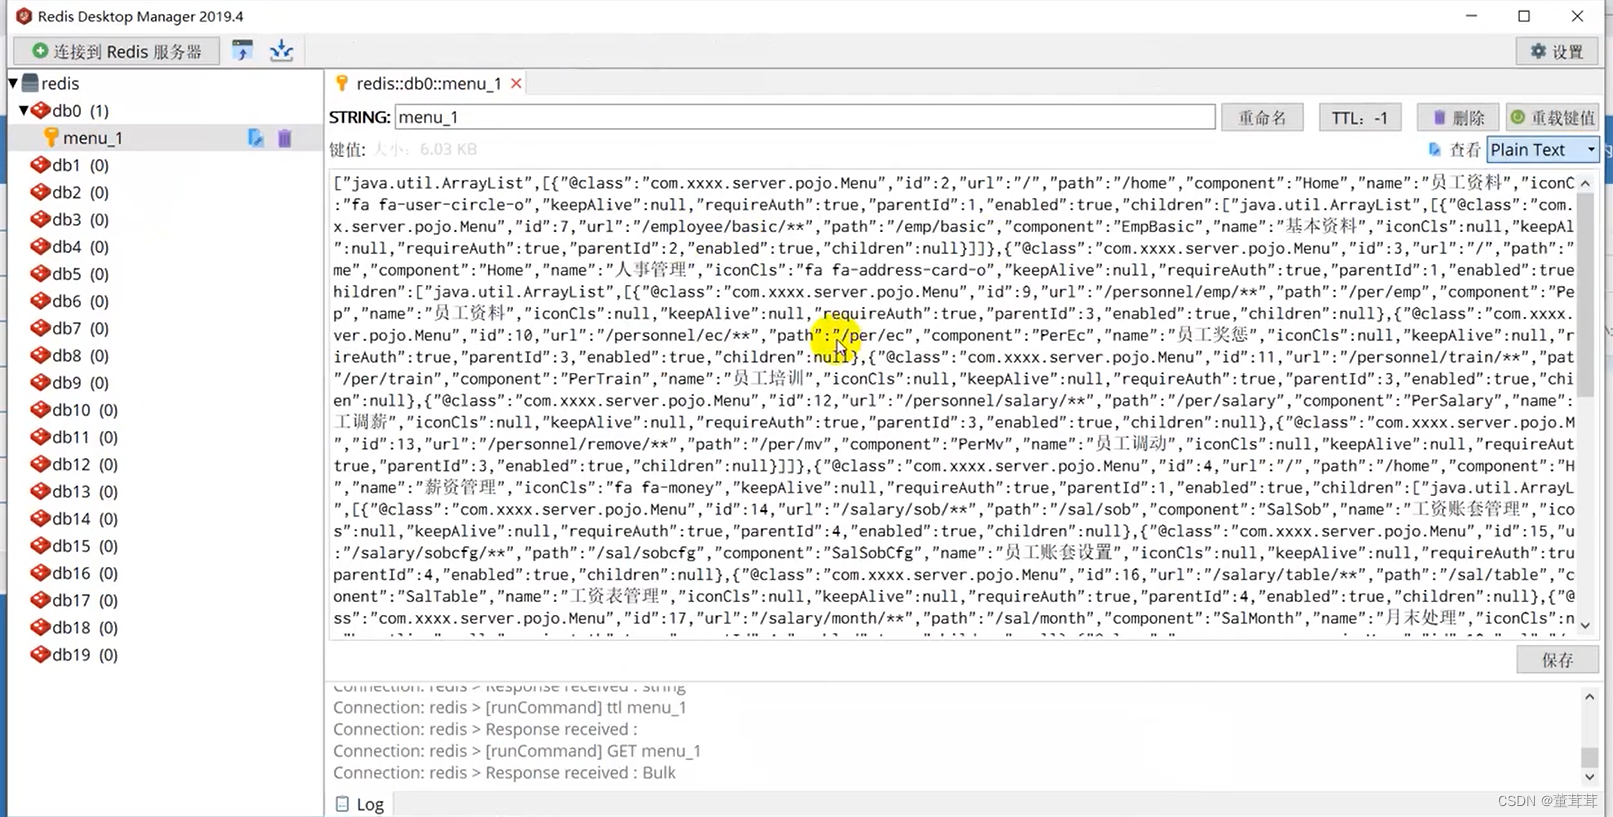This screenshot has height=817, width=1613.
Task: Select db16 database
Action: click(85, 573)
